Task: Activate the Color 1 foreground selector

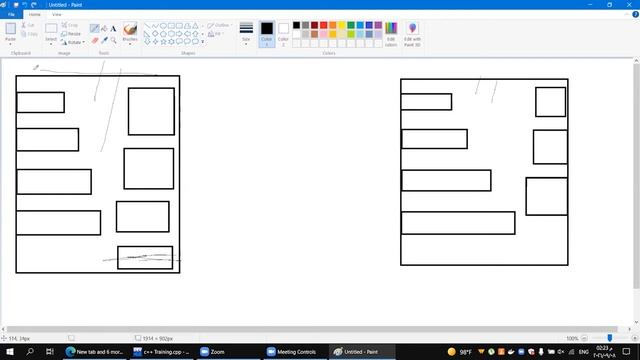Action: 267,34
